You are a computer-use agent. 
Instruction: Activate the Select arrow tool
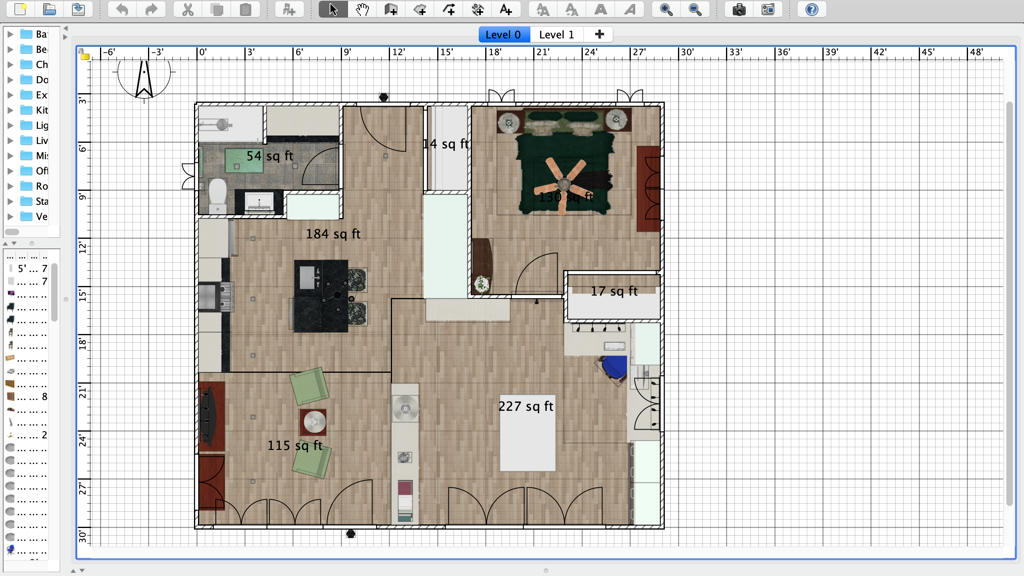pos(333,9)
